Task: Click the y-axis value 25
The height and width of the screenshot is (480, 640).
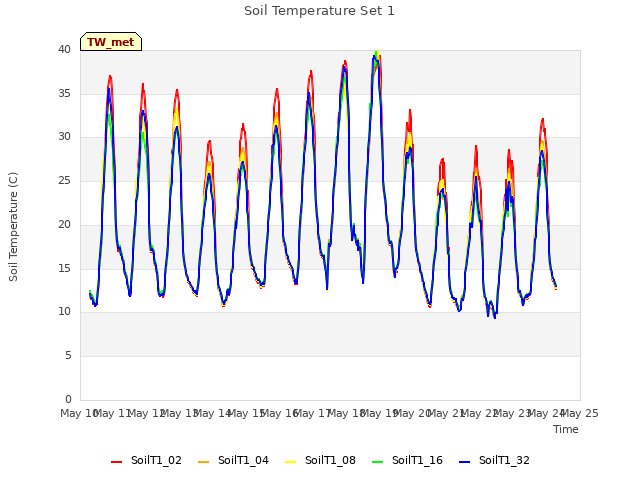Action: coord(64,180)
